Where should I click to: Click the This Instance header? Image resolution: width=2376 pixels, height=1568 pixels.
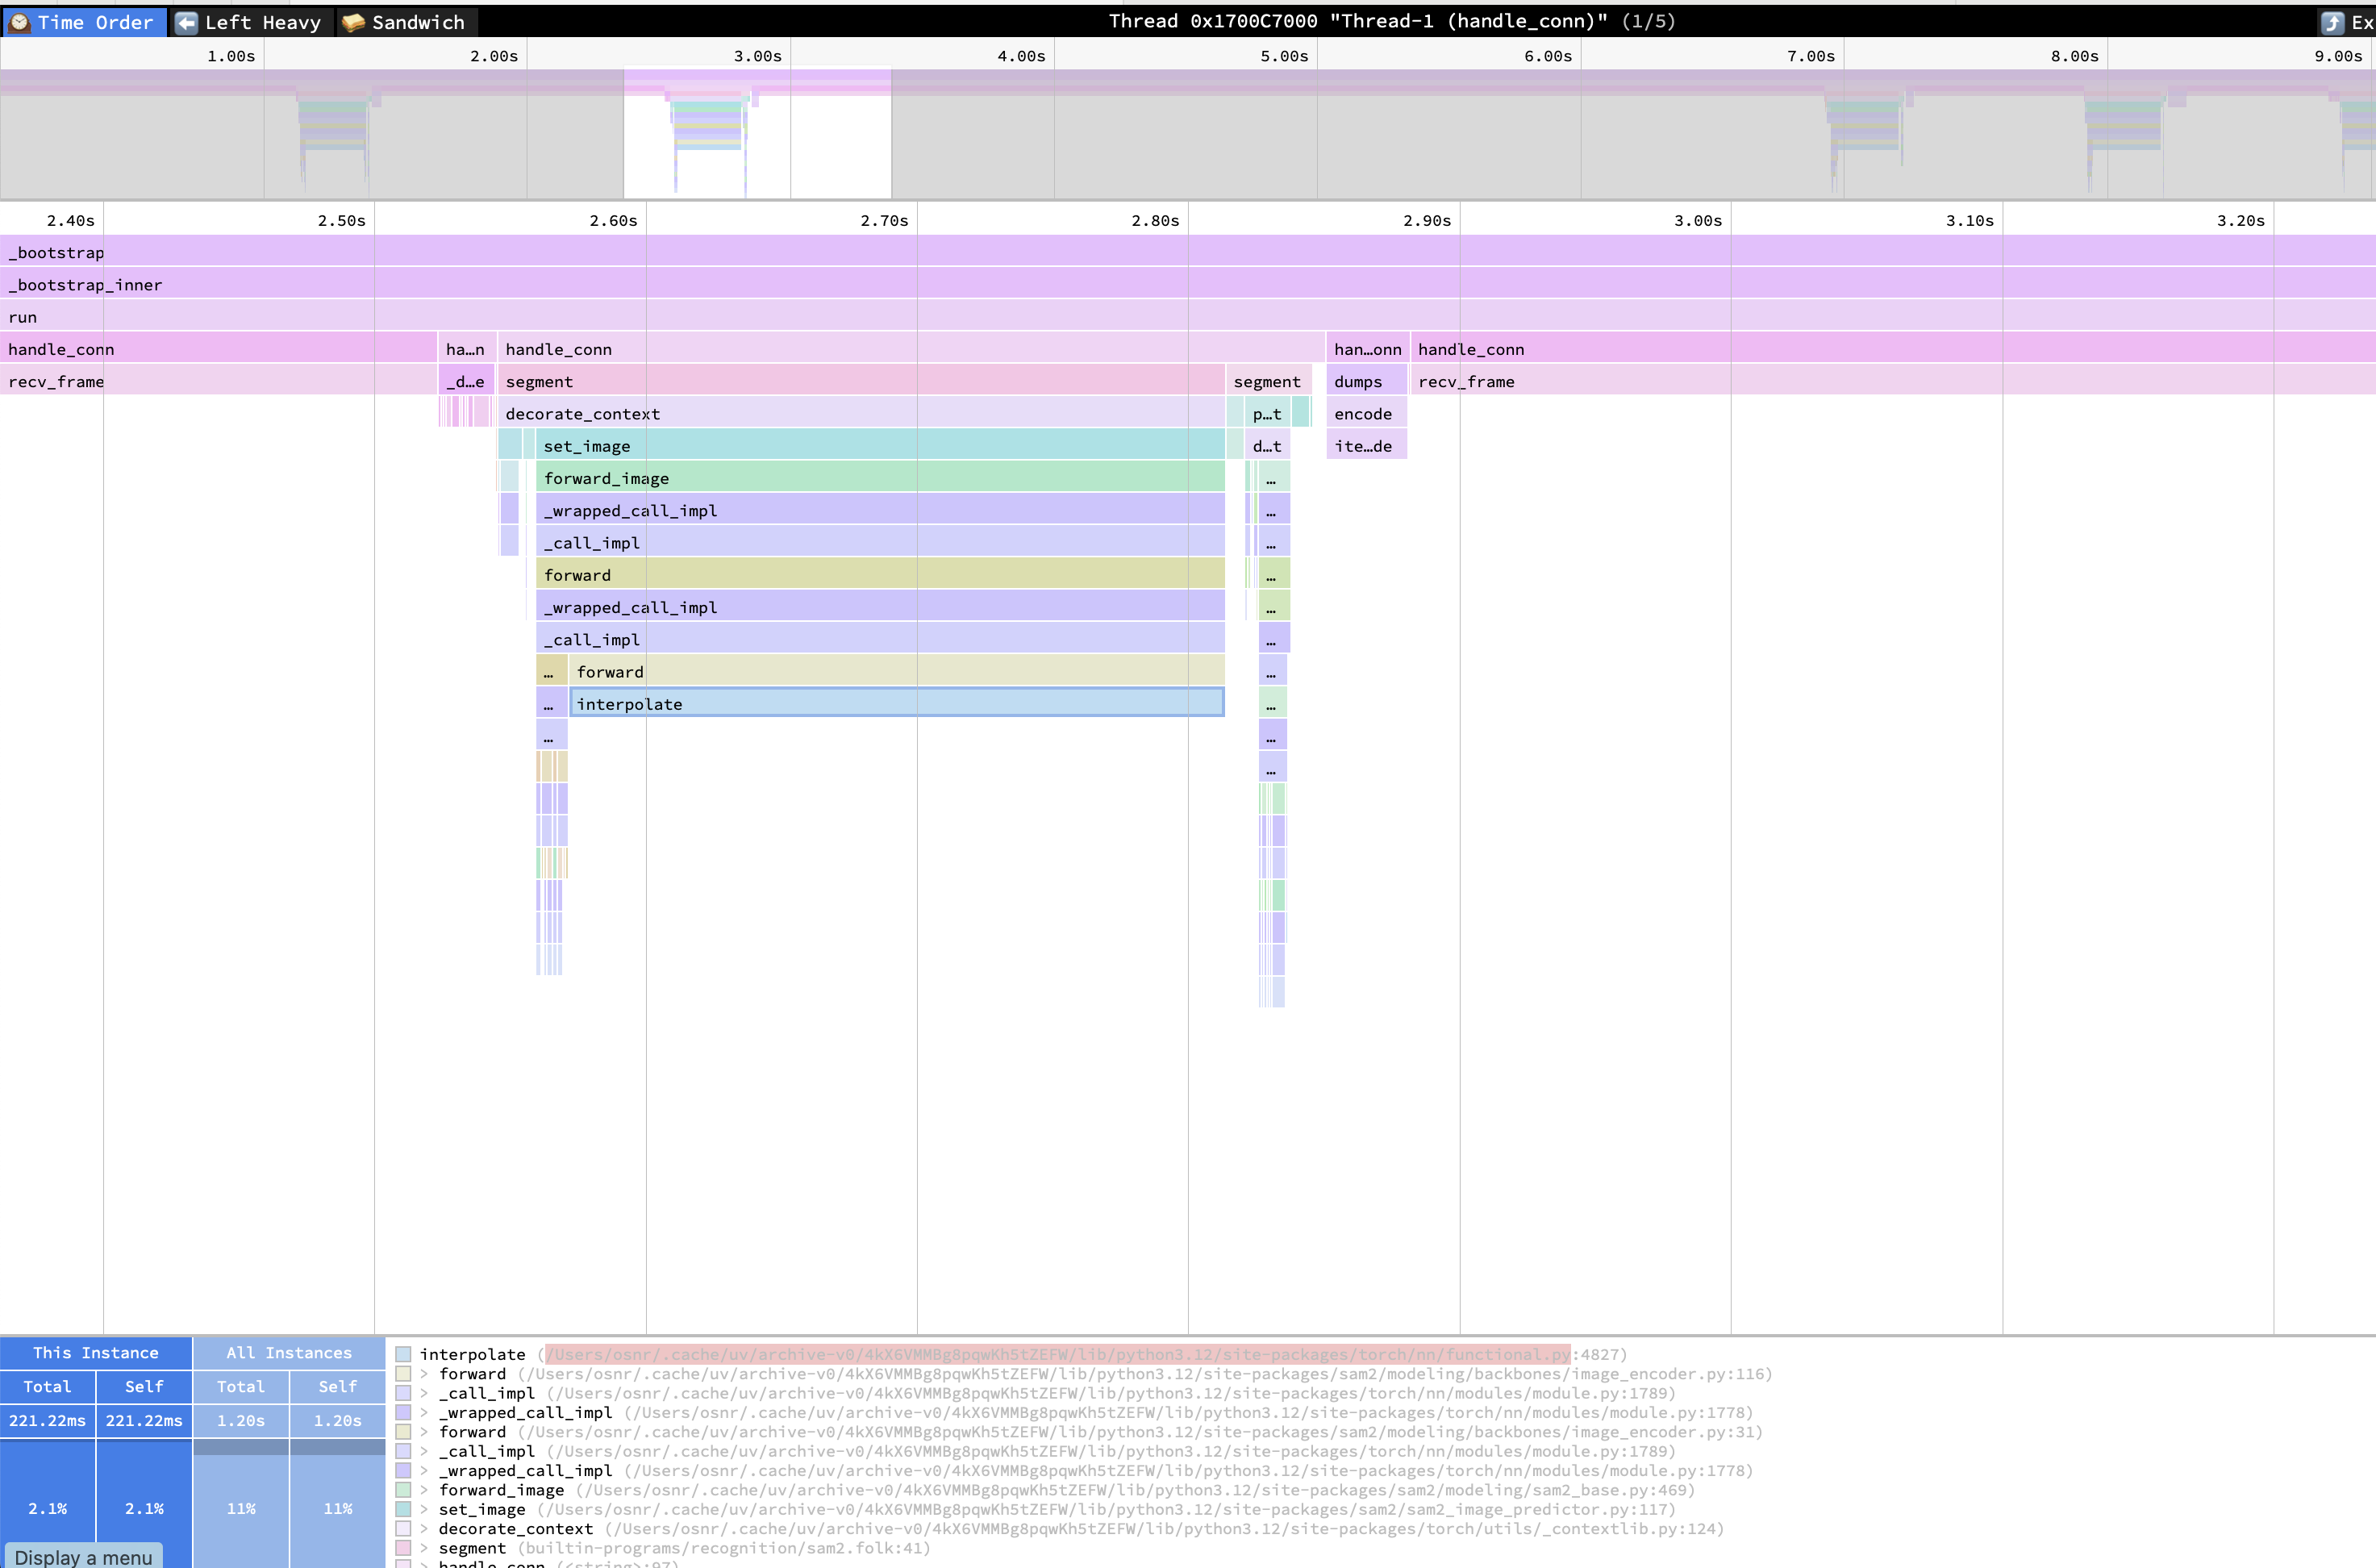(96, 1352)
